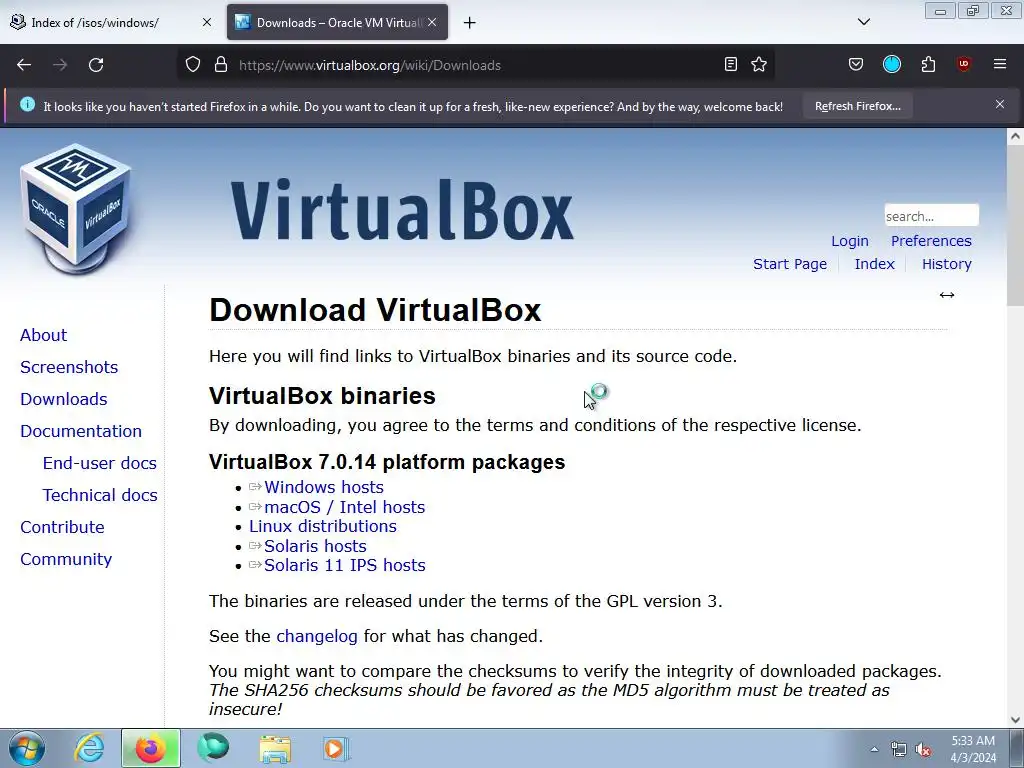The height and width of the screenshot is (768, 1024).
Task: Open Windows Media Player taskbar icon
Action: (x=336, y=748)
